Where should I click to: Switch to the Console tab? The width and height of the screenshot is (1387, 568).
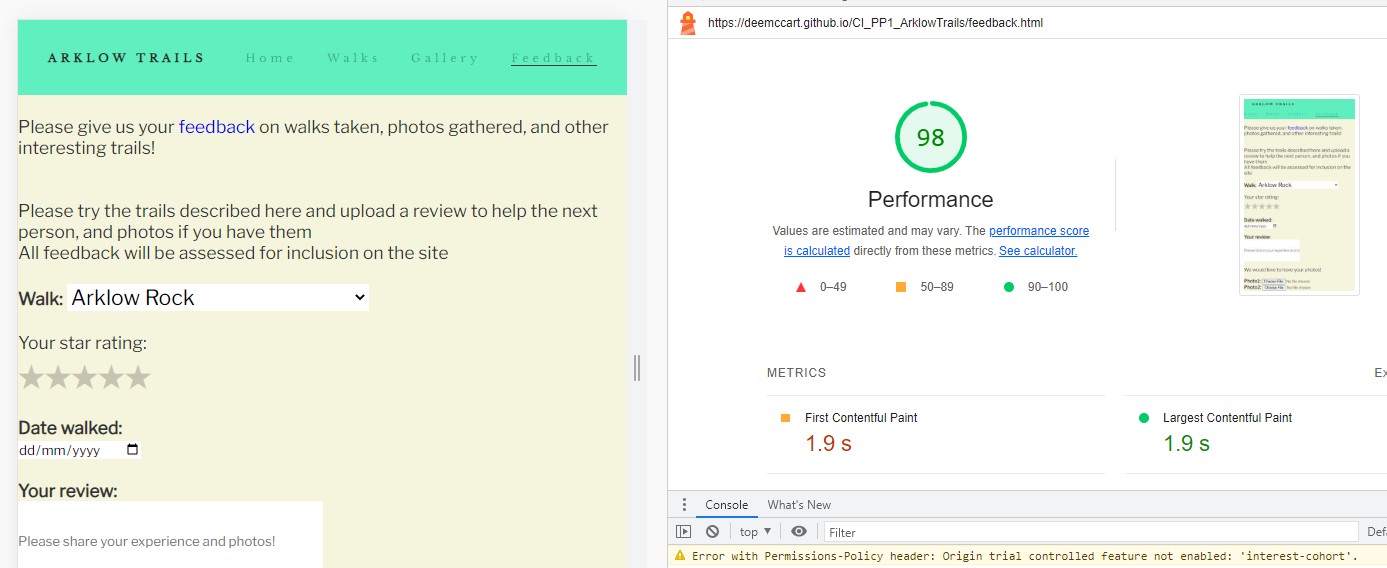coord(726,505)
